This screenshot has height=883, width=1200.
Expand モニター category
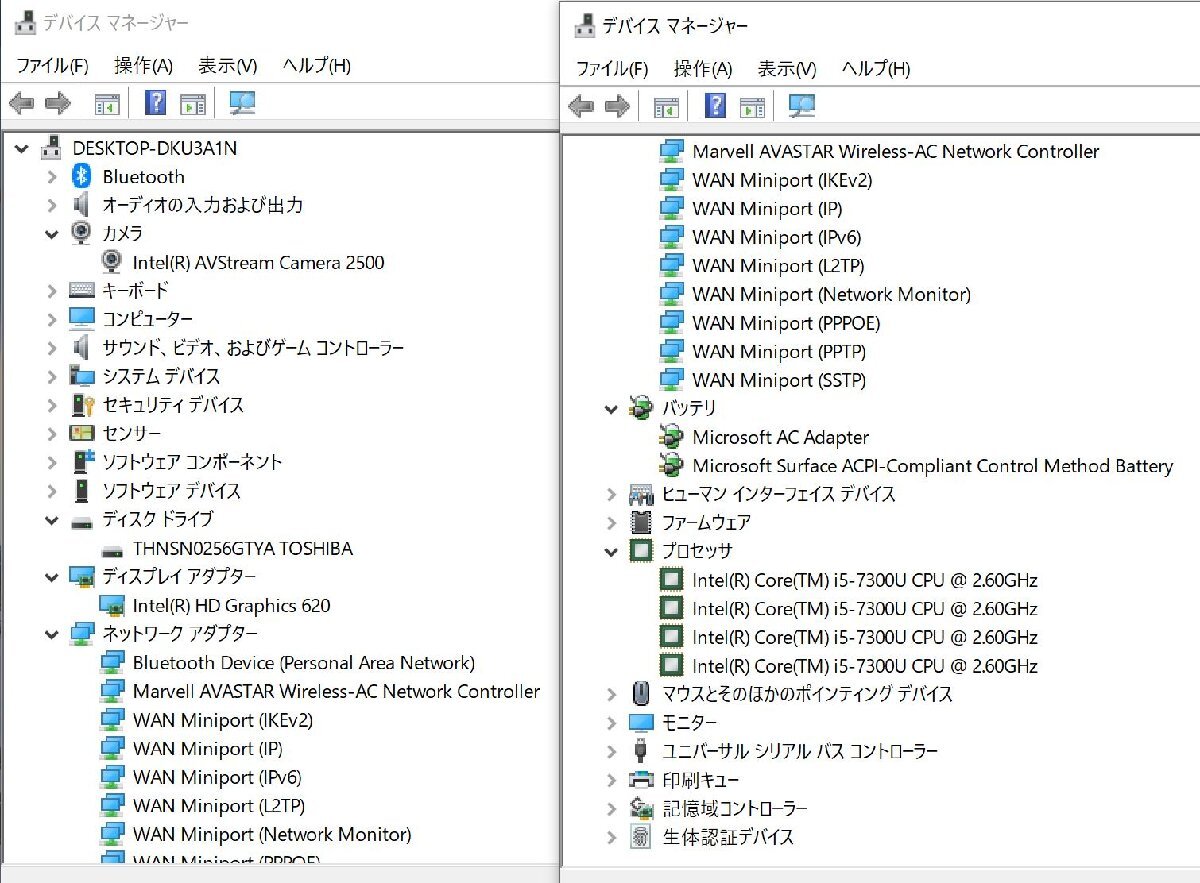612,722
